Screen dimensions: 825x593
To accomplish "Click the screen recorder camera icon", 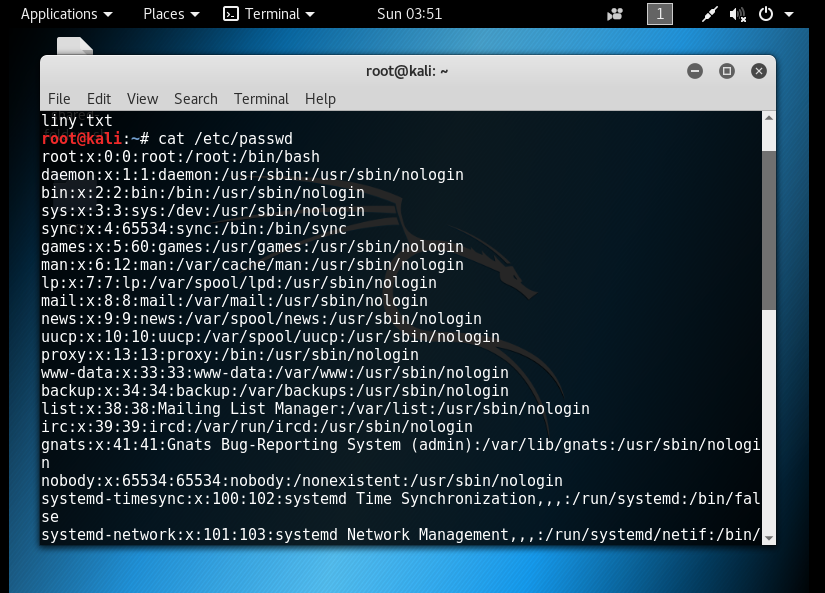I will (x=615, y=14).
